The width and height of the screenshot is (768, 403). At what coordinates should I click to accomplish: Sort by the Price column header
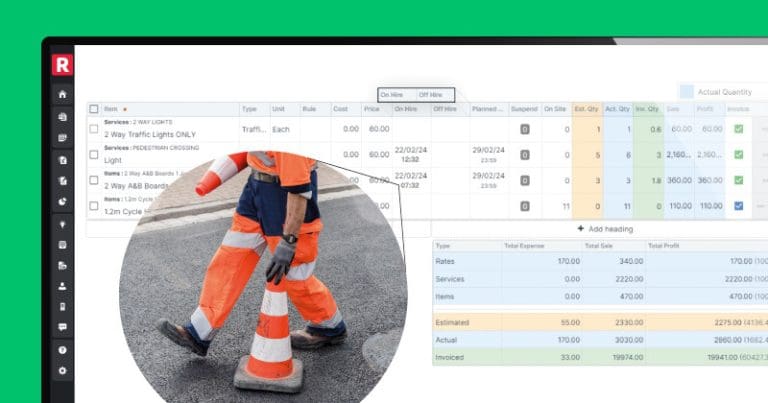click(372, 109)
